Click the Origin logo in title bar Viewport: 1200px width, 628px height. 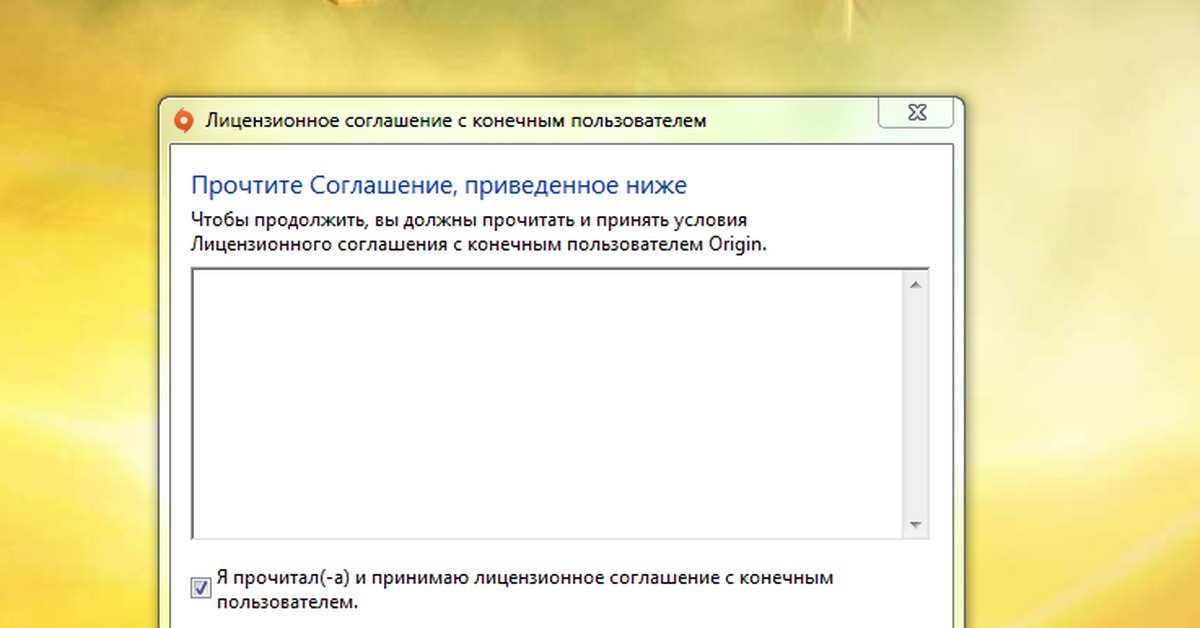click(183, 121)
